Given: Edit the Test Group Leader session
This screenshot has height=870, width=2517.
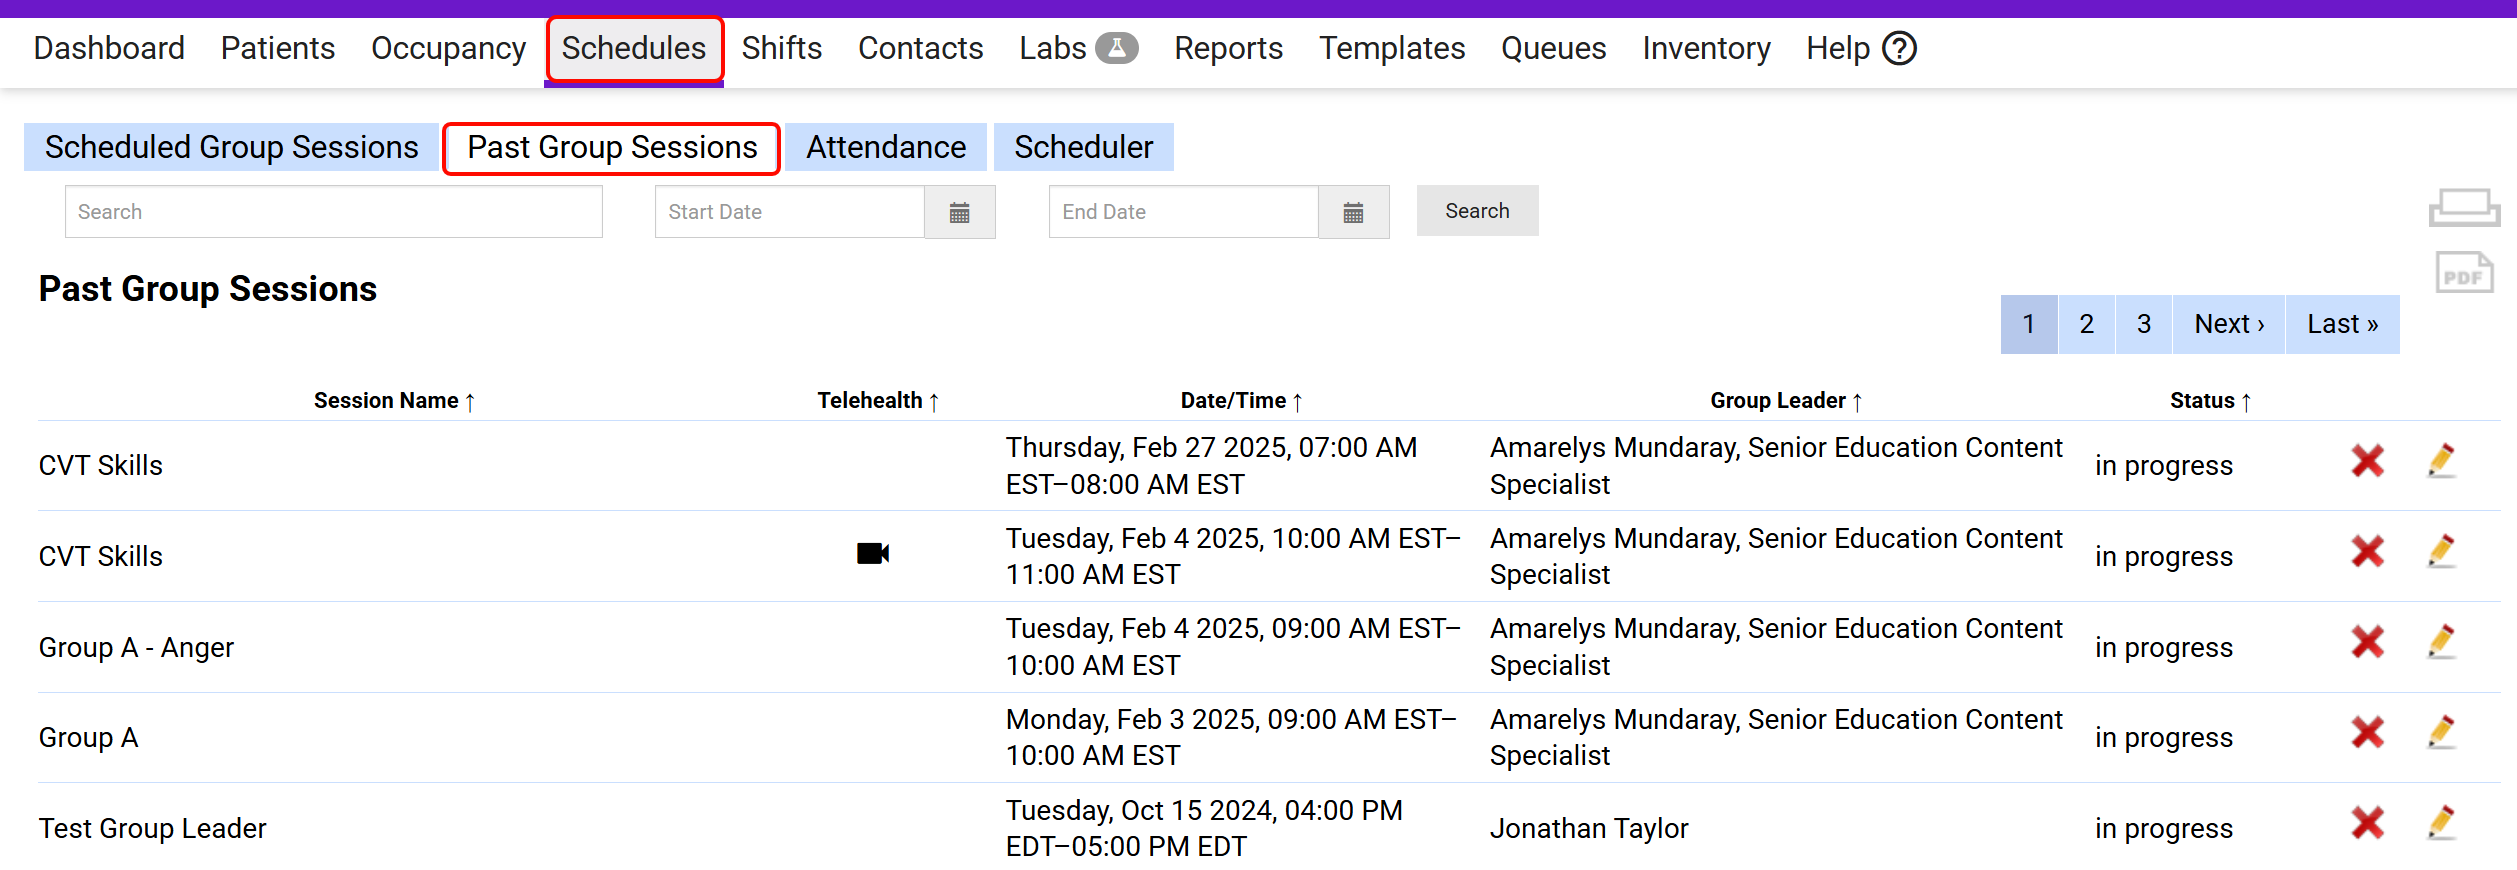Looking at the screenshot, I should 2441,823.
